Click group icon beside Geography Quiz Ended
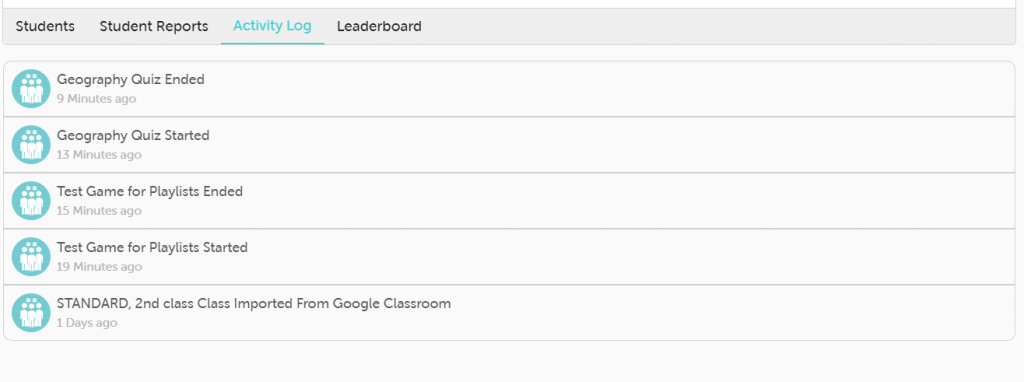 (31, 89)
